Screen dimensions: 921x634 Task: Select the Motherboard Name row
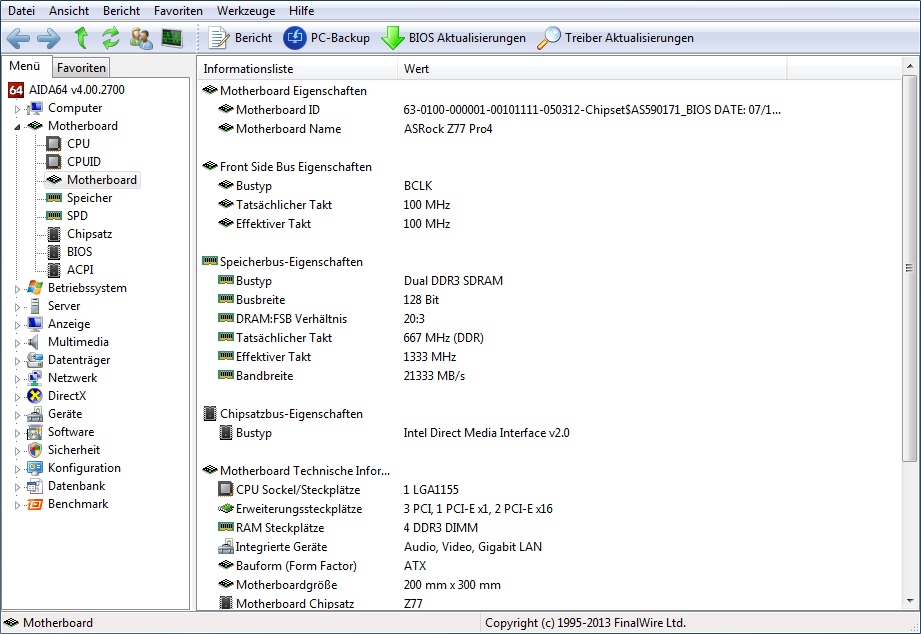click(x=549, y=129)
